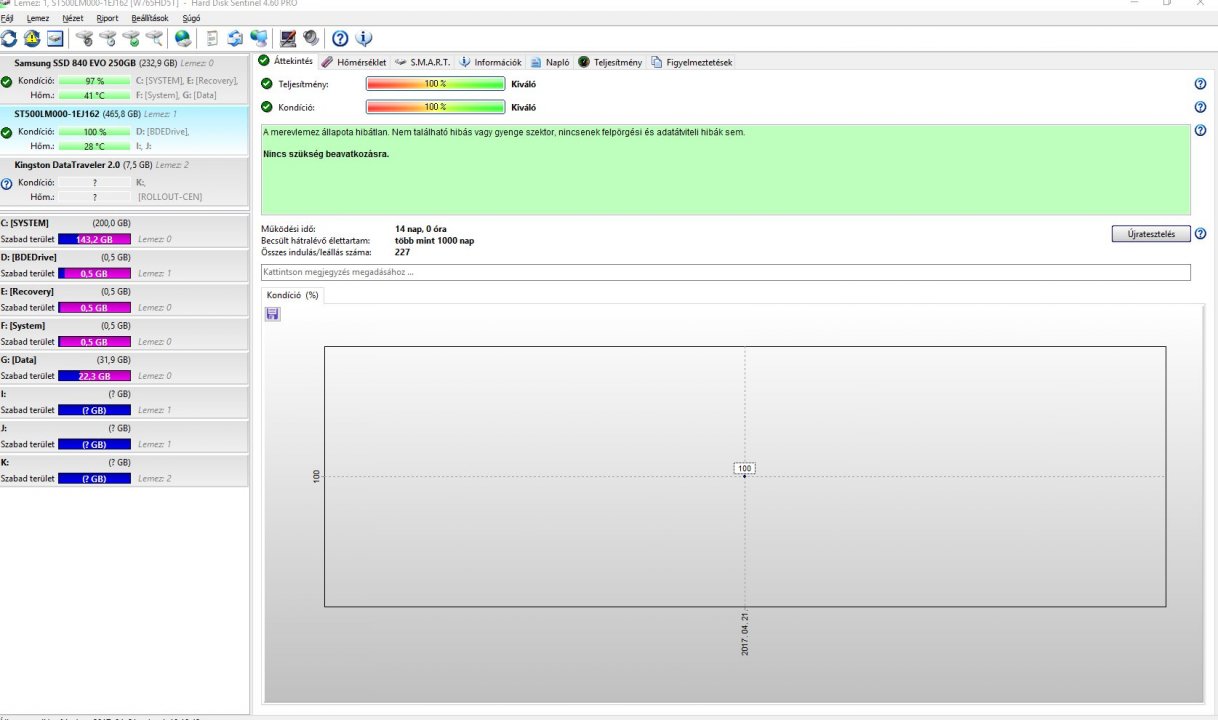The image size is (1218, 720).
Task: Select the Áttekintés tab
Action: click(x=287, y=61)
